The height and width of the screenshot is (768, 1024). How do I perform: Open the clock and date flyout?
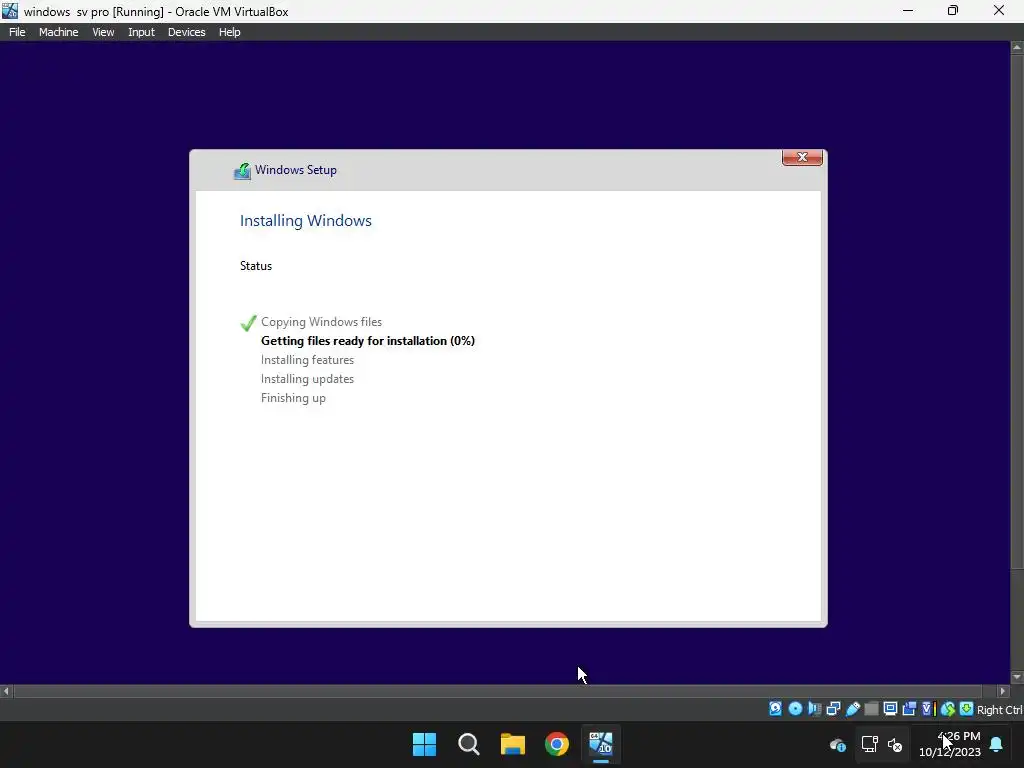tap(950, 744)
